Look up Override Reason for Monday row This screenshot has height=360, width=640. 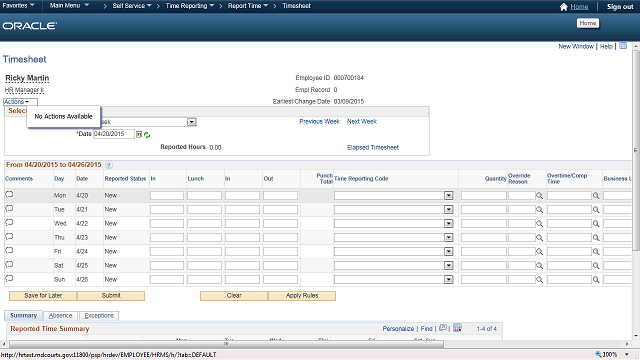pos(540,196)
